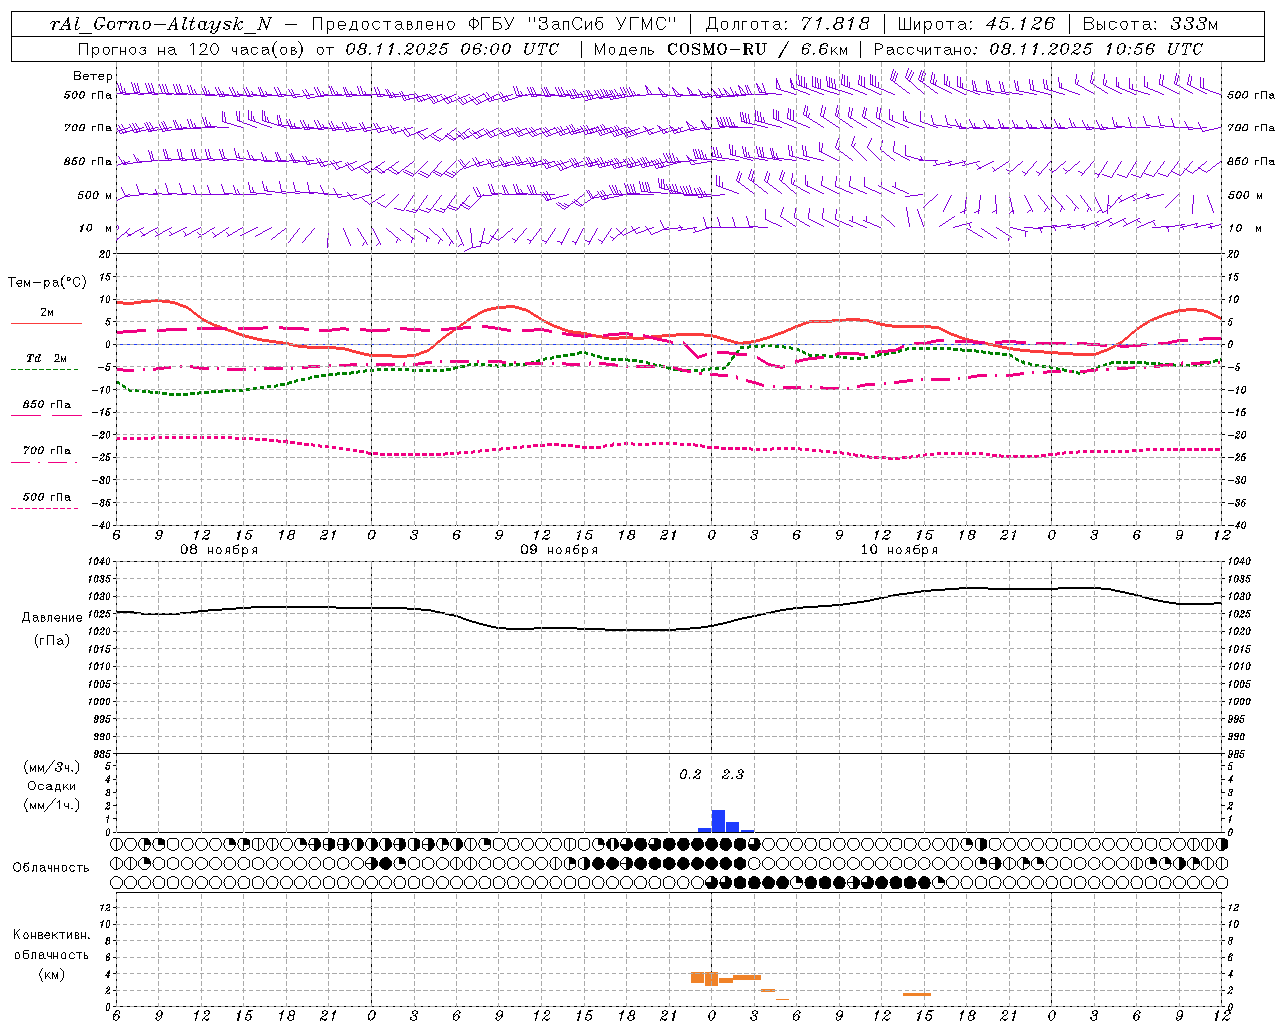Image resolution: width=1280 pixels, height=1024 pixels.
Task: Select the red solid 2м legend line
Action: 46,323
